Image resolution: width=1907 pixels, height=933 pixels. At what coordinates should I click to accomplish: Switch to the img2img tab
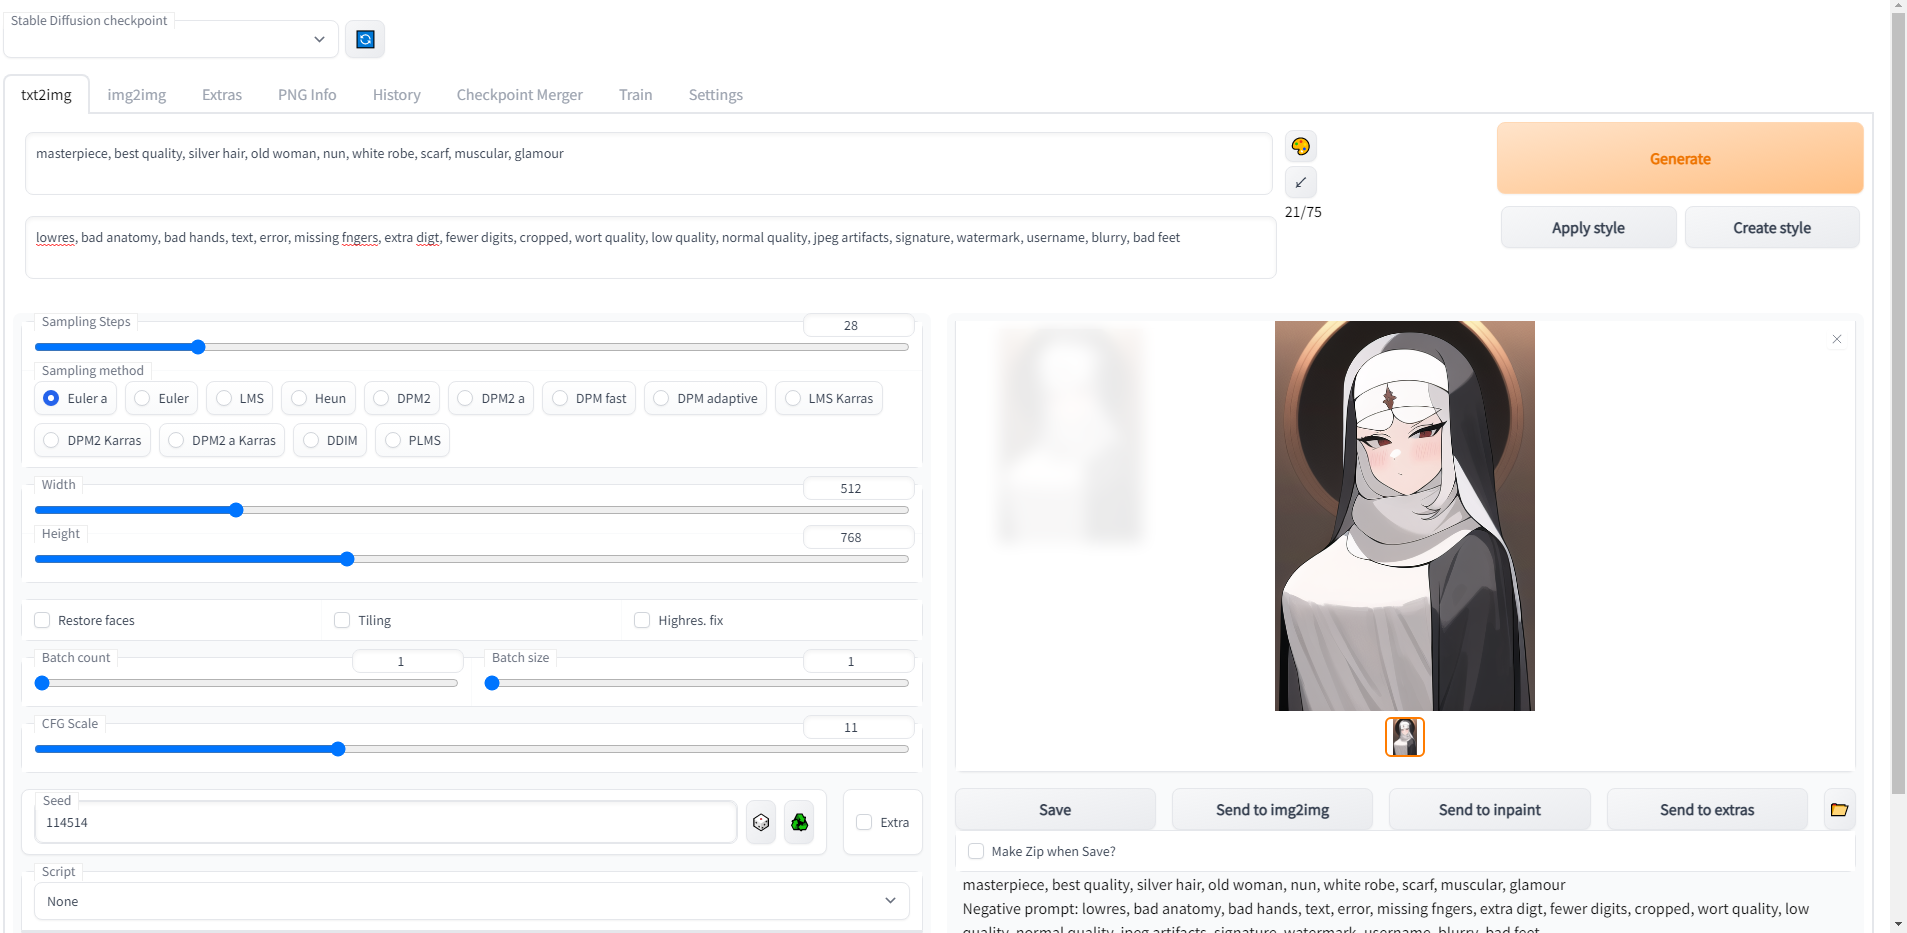(137, 95)
